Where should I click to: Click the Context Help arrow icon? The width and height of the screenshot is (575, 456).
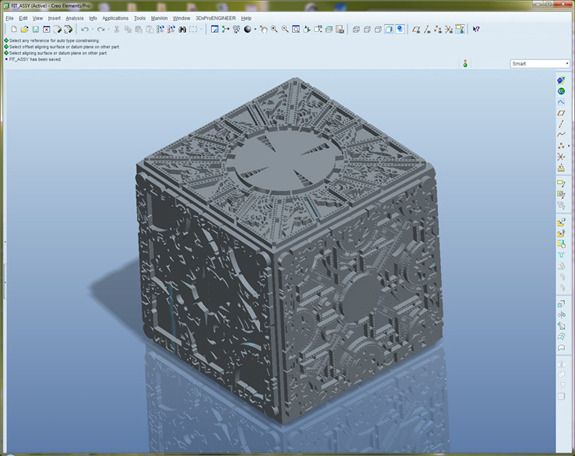pos(476,29)
